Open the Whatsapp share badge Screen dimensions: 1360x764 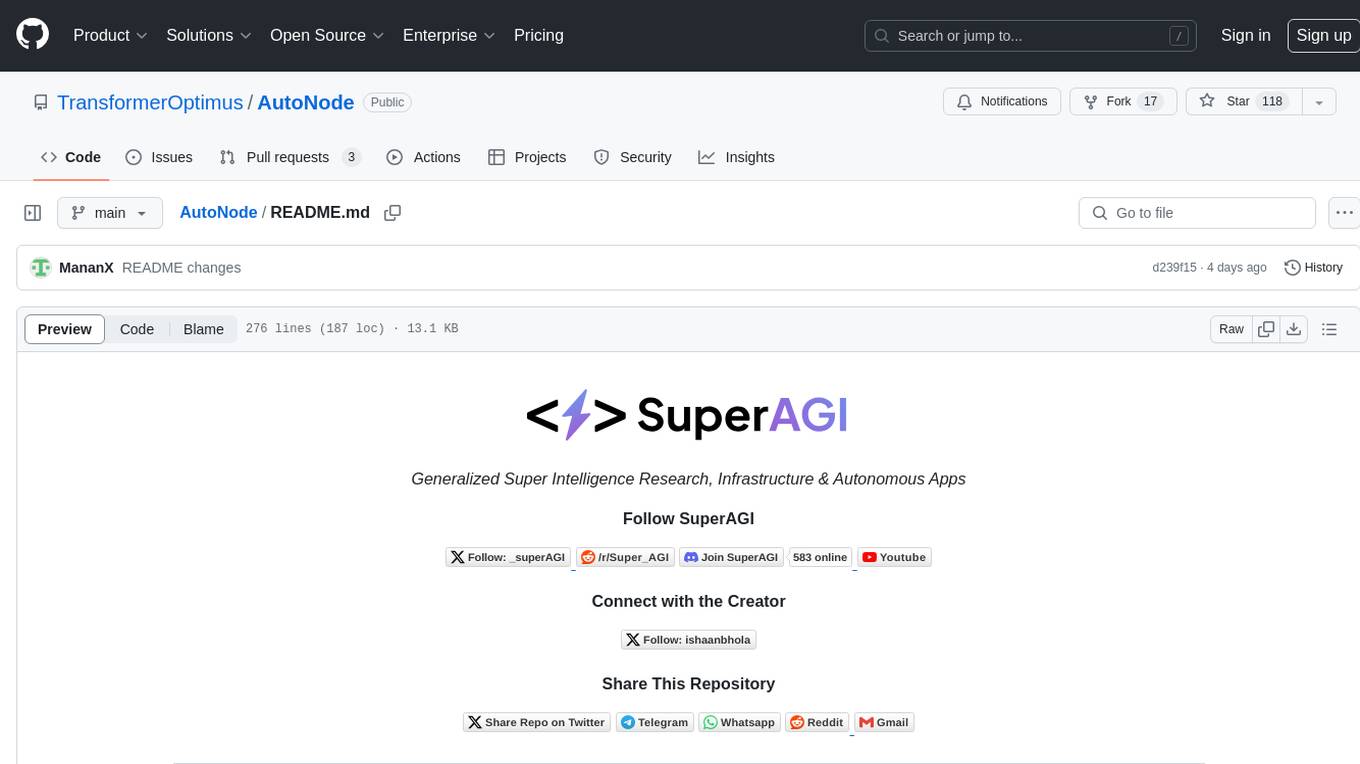point(739,722)
